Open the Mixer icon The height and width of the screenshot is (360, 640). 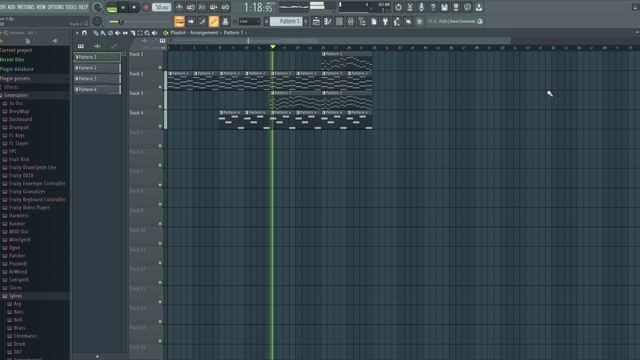351,21
